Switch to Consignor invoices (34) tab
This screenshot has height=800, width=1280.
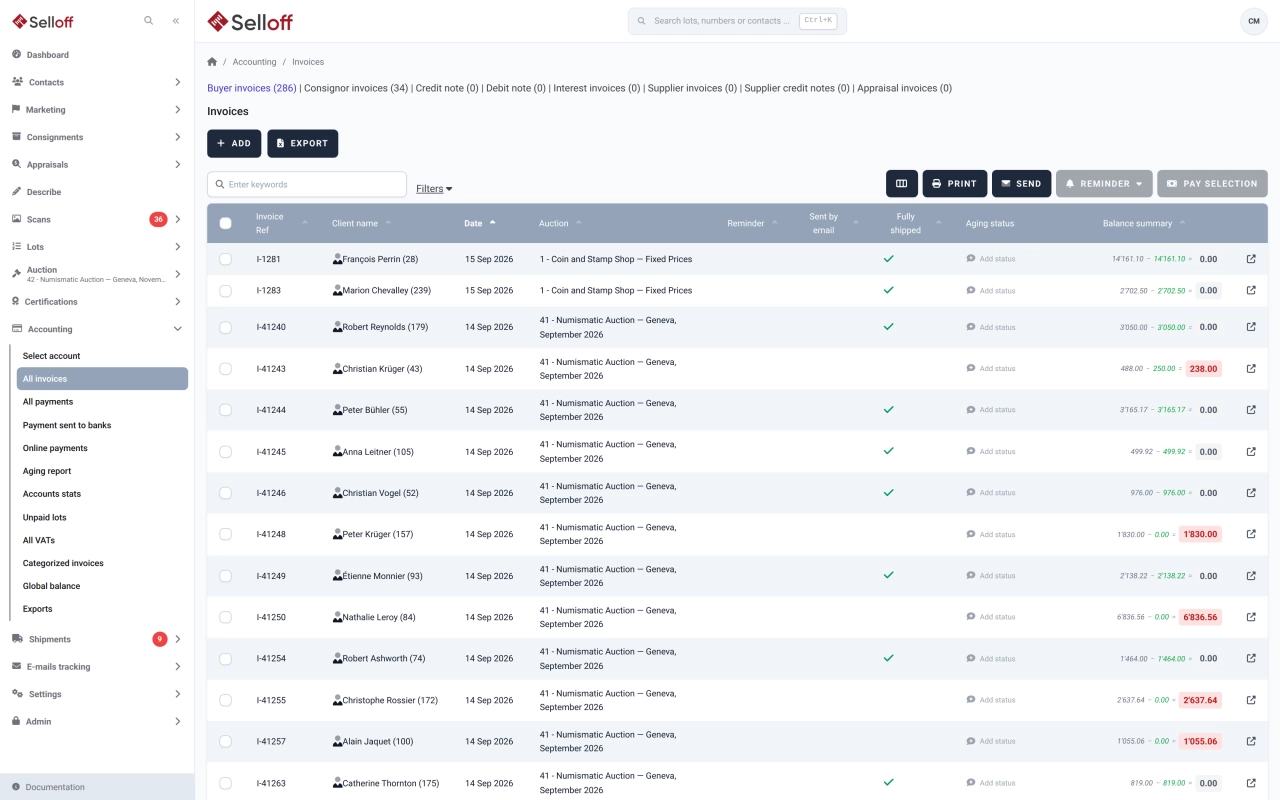356,88
